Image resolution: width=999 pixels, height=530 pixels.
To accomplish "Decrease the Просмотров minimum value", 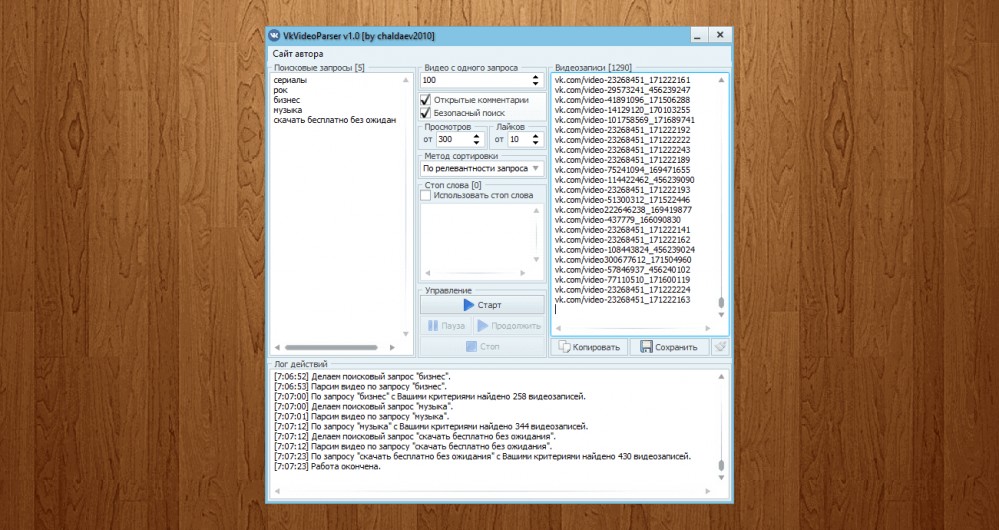I will tap(476, 142).
